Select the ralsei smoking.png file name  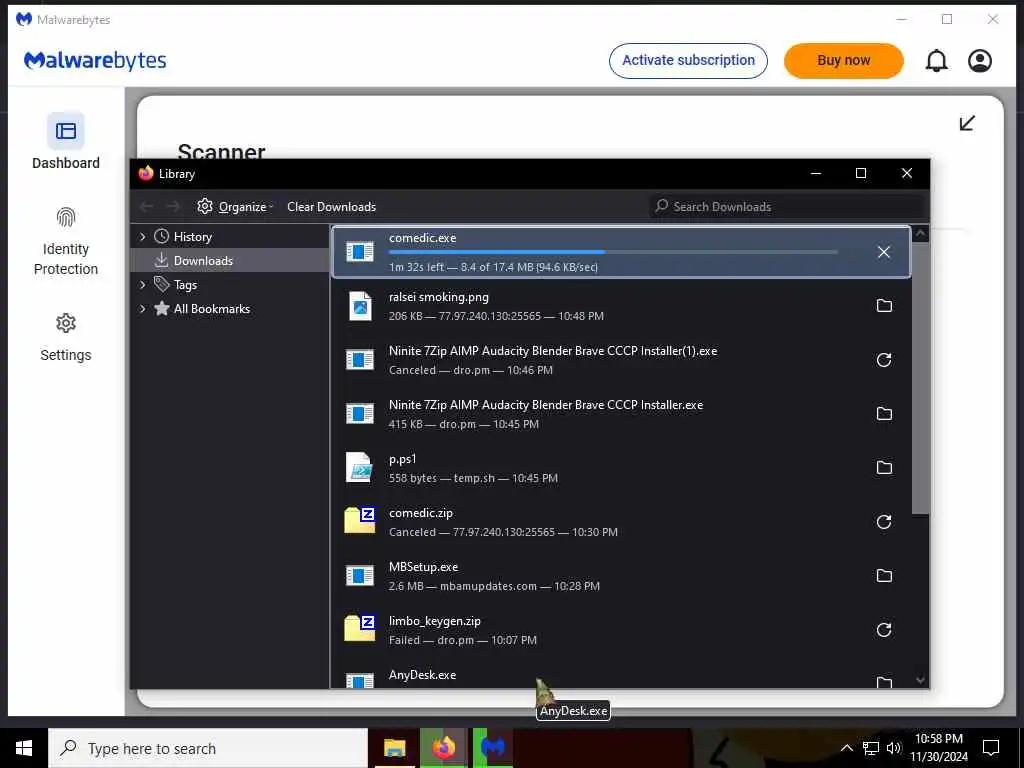click(438, 297)
